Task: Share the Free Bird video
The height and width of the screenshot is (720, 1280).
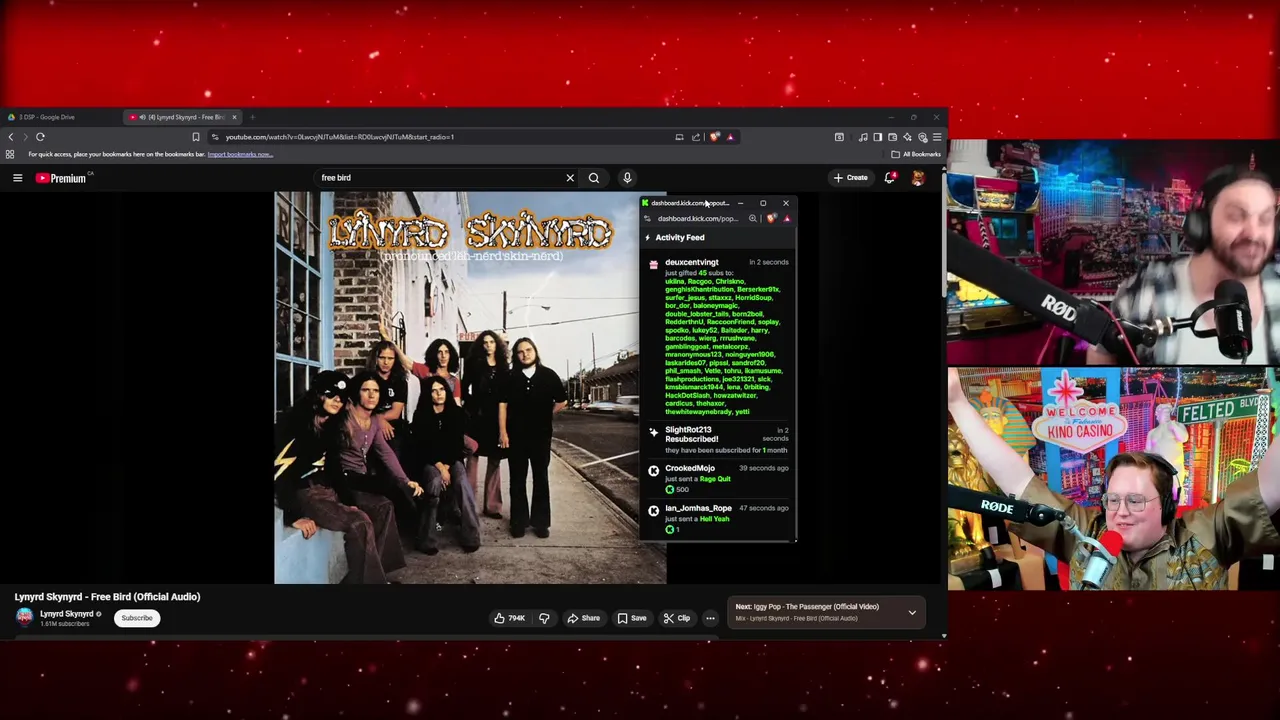Action: pos(584,618)
